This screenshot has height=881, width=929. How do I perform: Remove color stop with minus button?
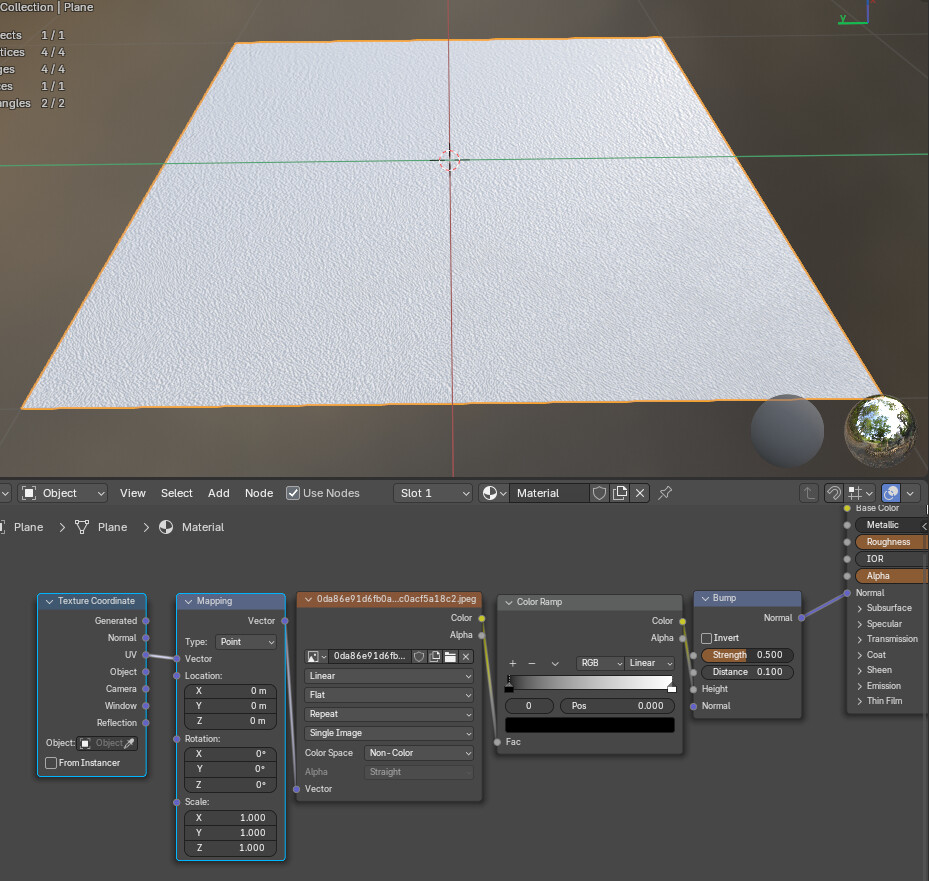point(531,664)
